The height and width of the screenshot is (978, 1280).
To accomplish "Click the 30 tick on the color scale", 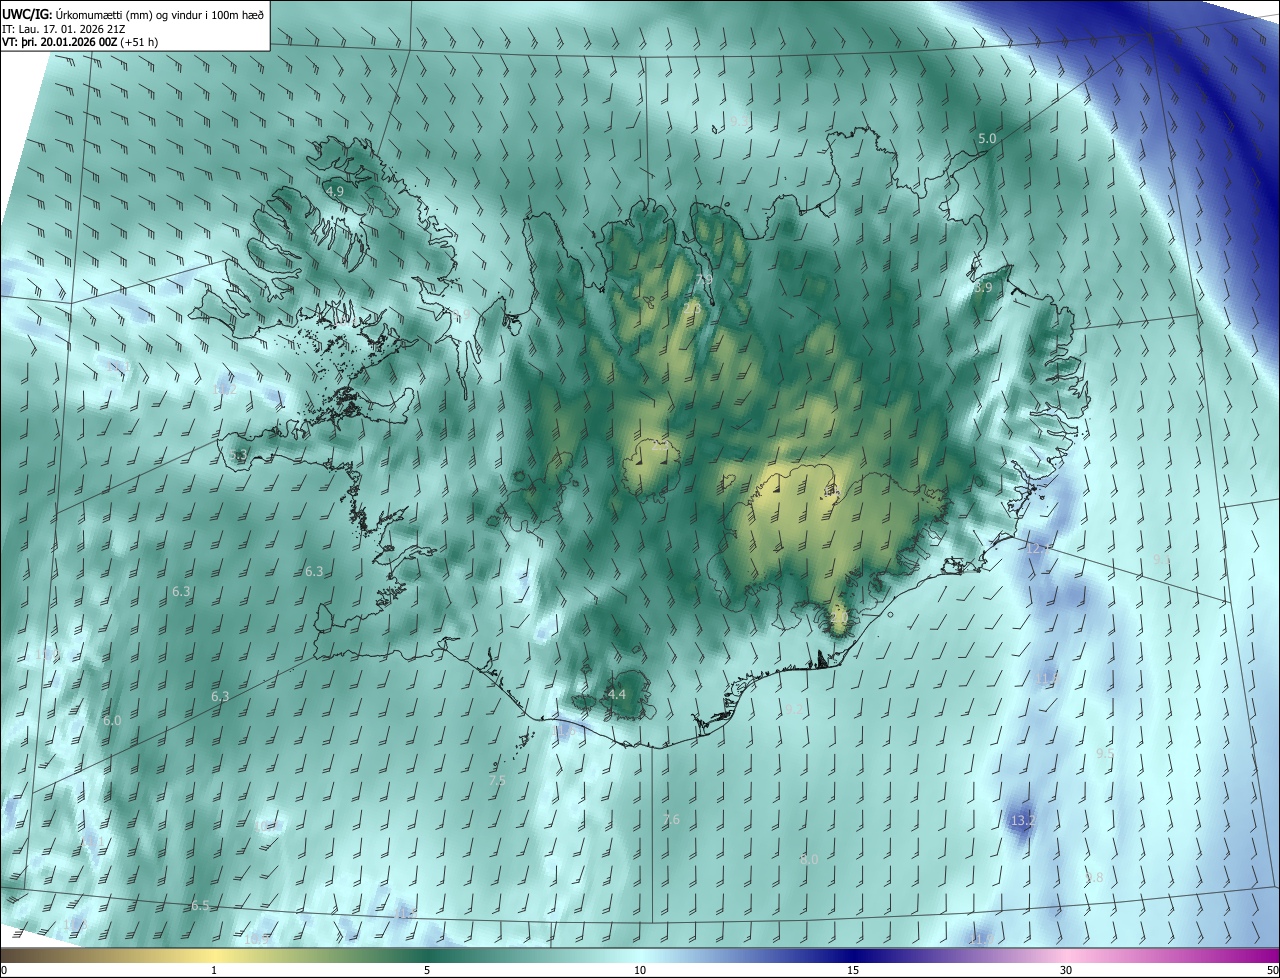I will coord(1066,970).
